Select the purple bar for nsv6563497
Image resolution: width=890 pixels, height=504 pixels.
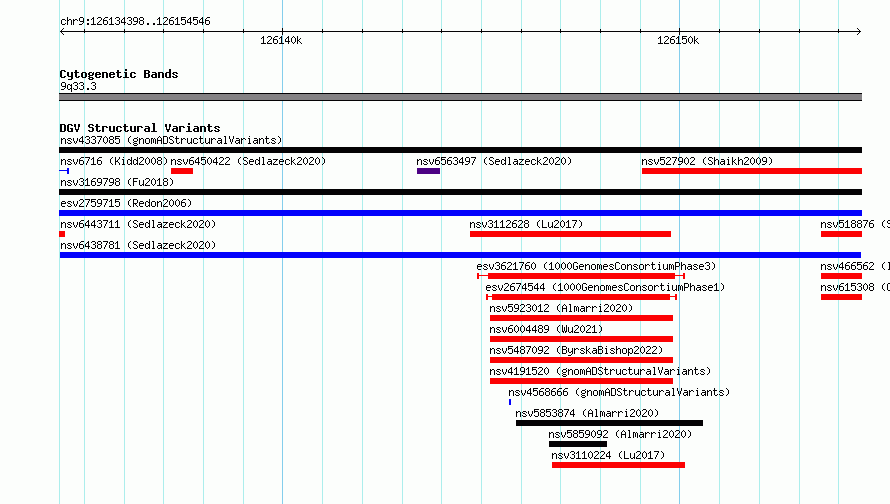tap(428, 171)
